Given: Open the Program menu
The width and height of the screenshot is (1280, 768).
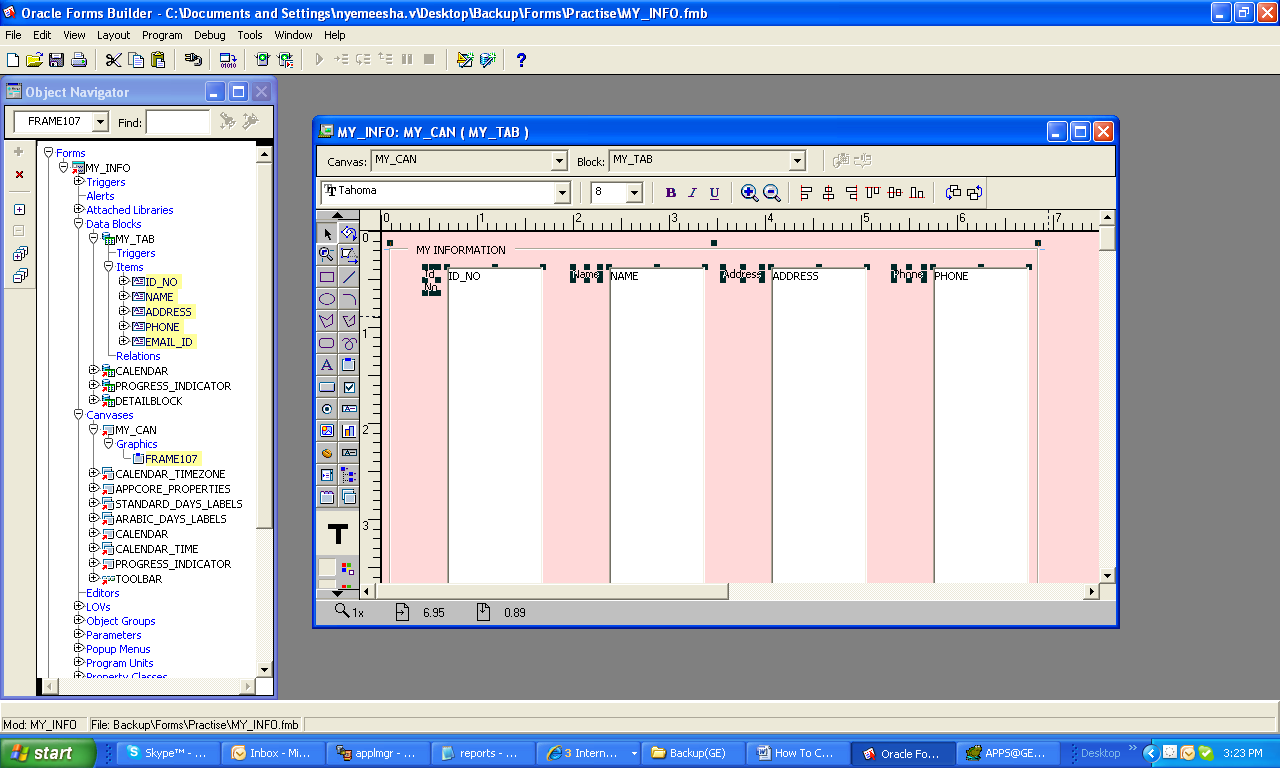Looking at the screenshot, I should 162,35.
